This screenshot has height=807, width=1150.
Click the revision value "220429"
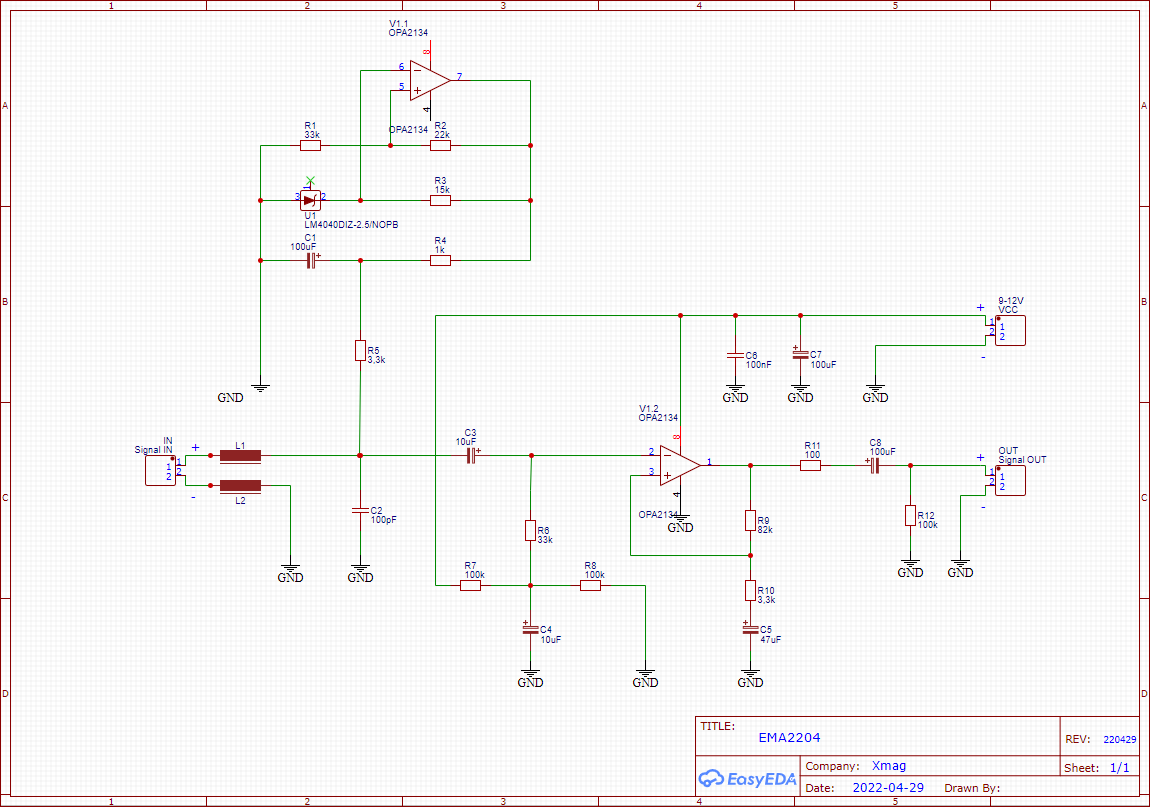pos(1120,740)
